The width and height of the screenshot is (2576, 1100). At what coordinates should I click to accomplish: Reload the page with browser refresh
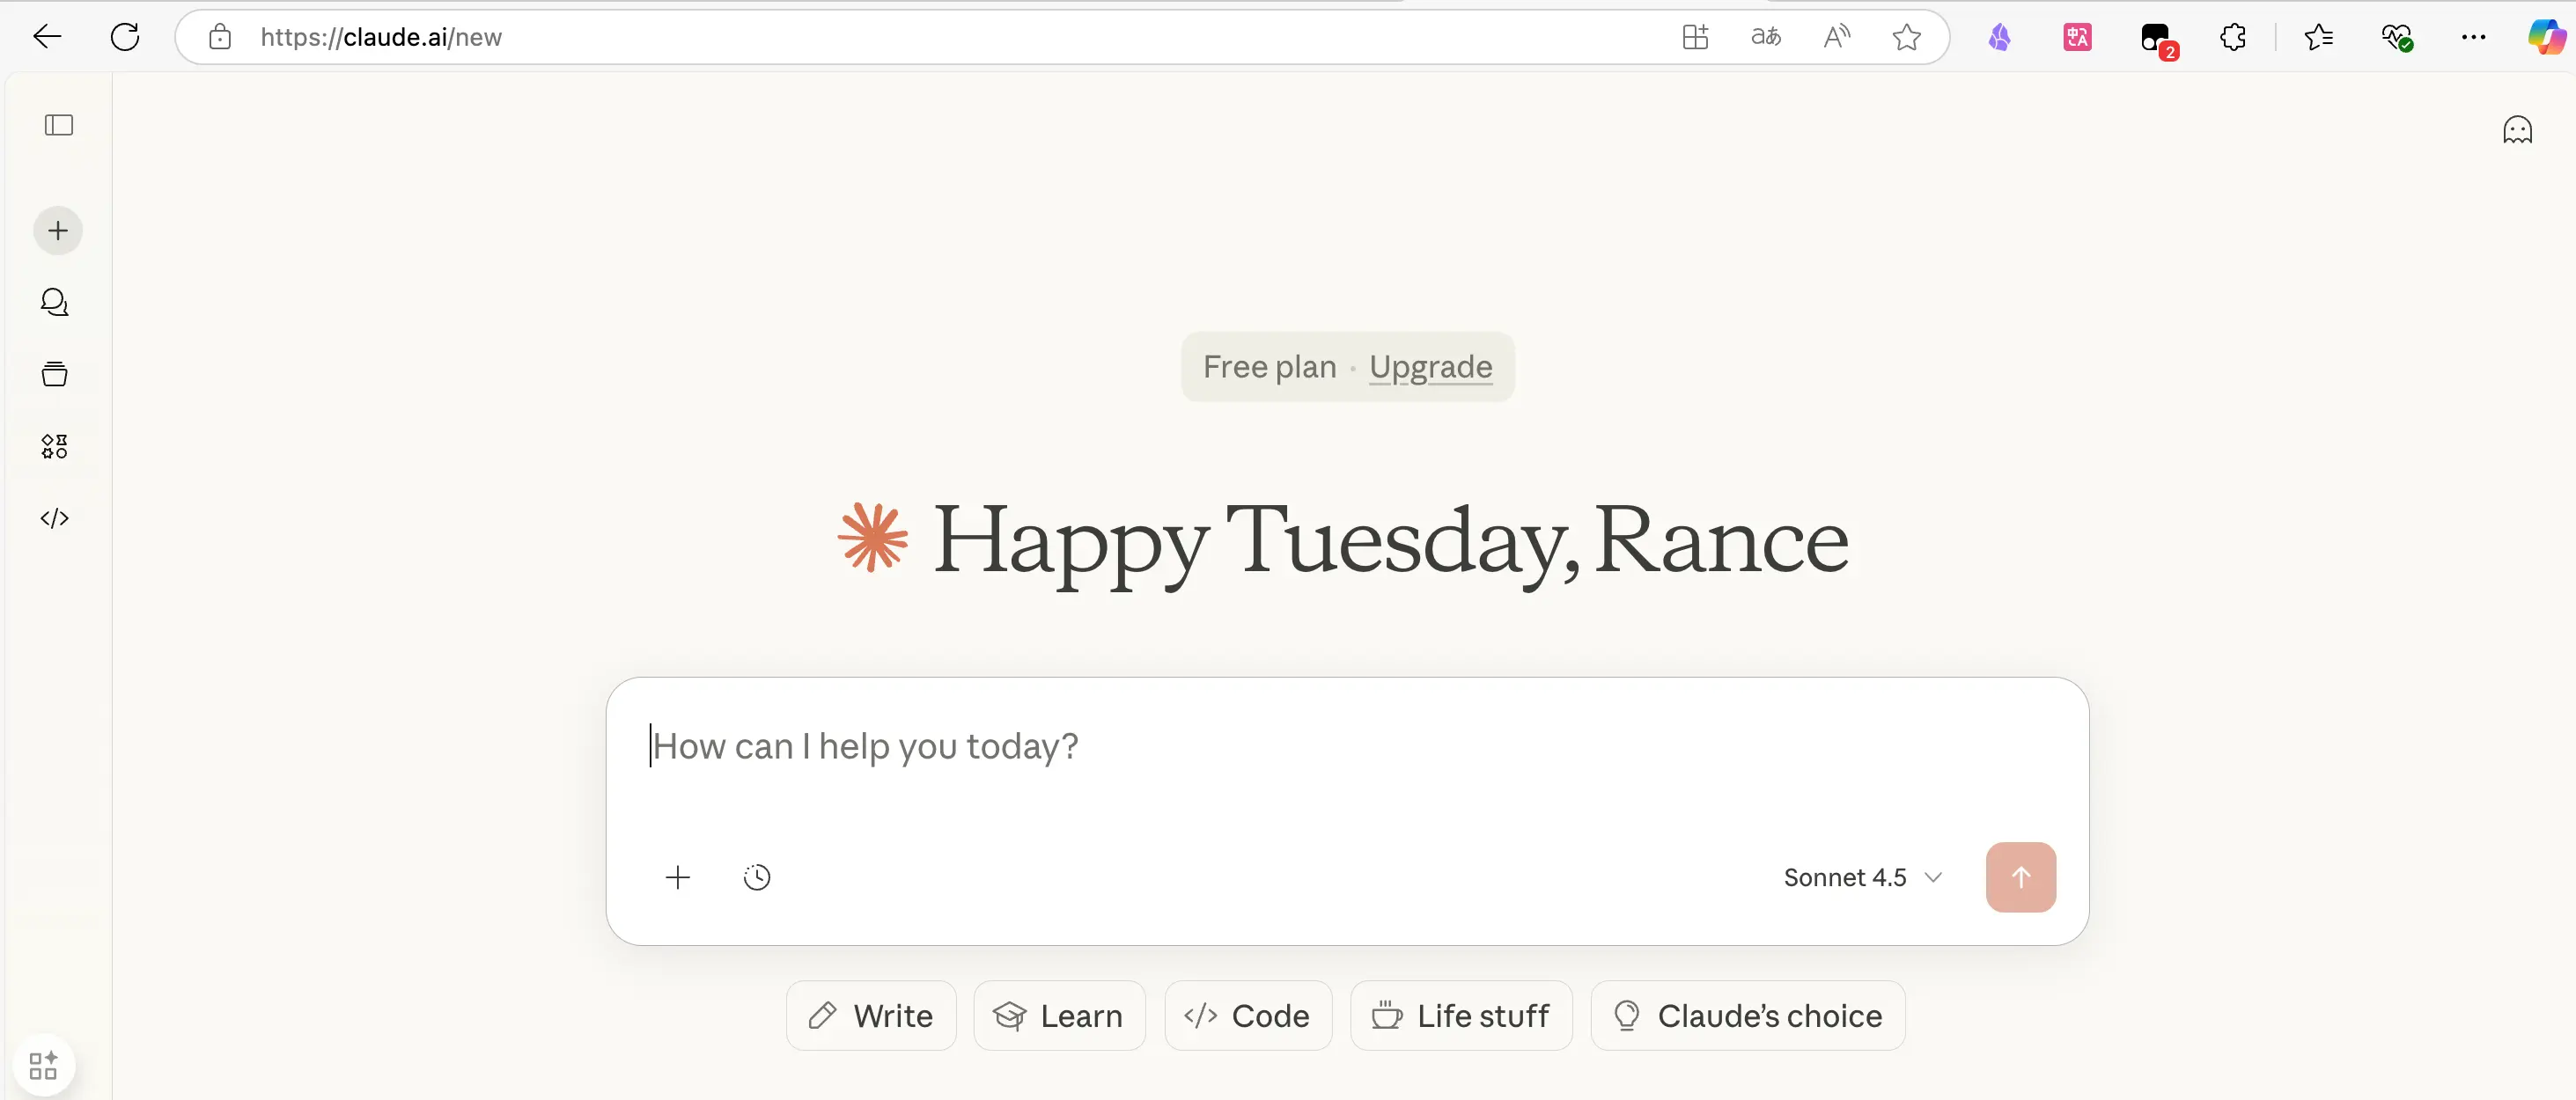125,38
